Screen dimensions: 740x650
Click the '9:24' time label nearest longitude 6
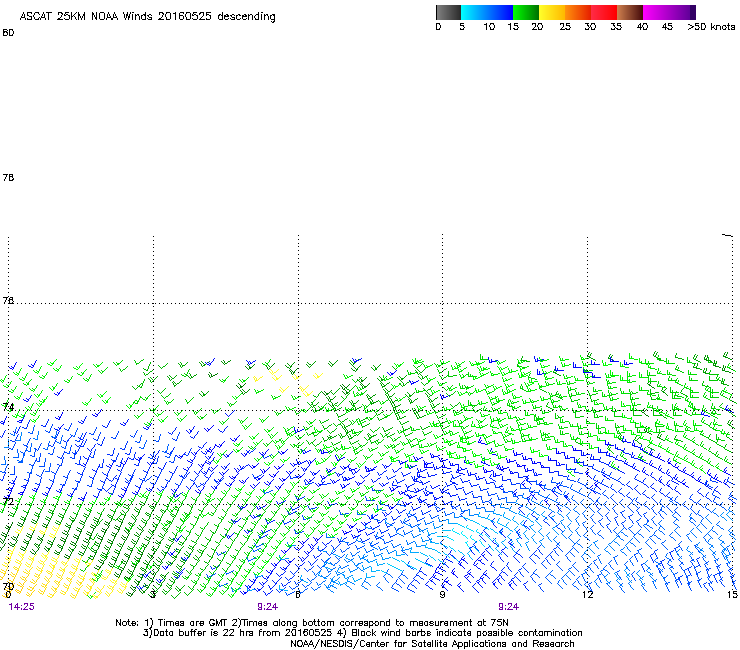(268, 607)
